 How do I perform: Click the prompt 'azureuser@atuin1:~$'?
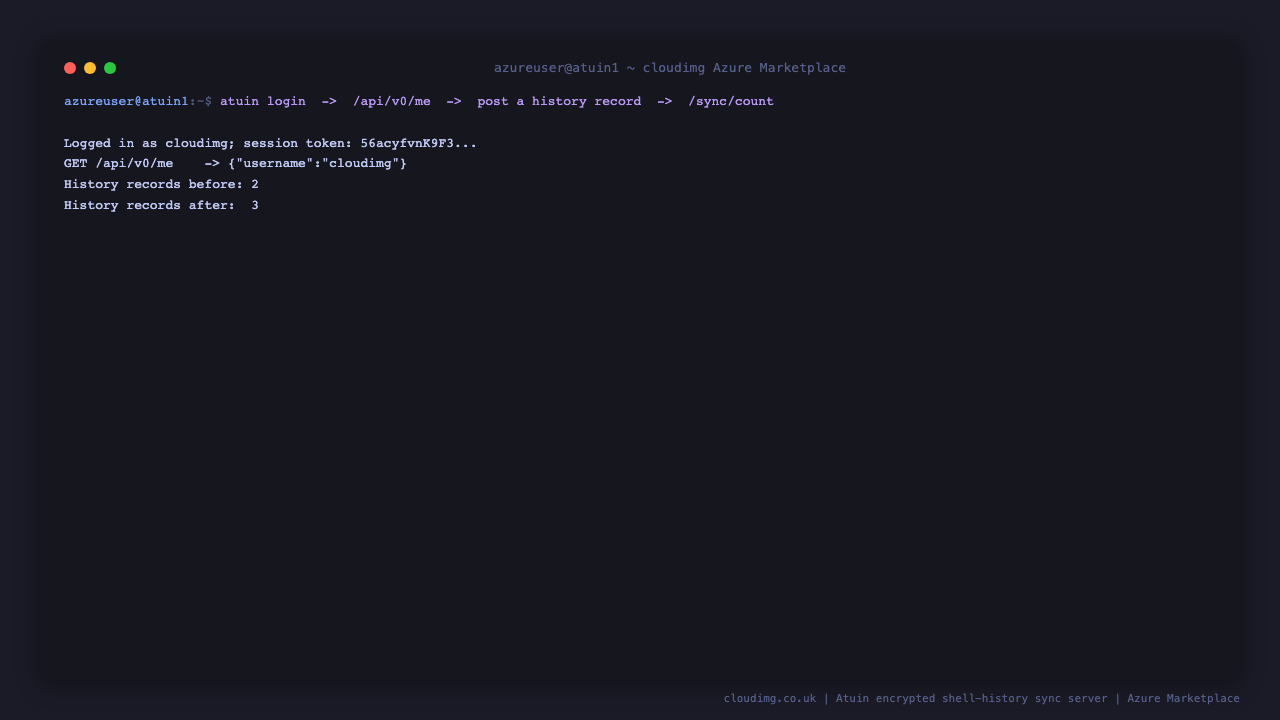point(138,102)
